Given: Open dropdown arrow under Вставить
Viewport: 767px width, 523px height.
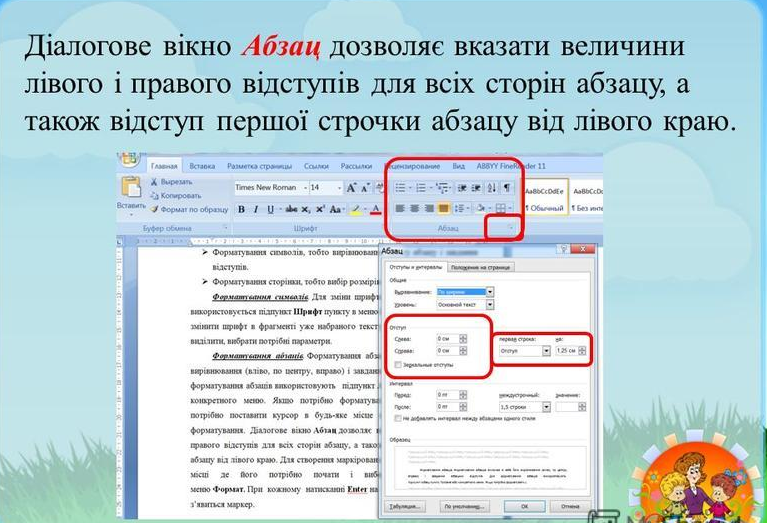Looking at the screenshot, I should (131, 215).
